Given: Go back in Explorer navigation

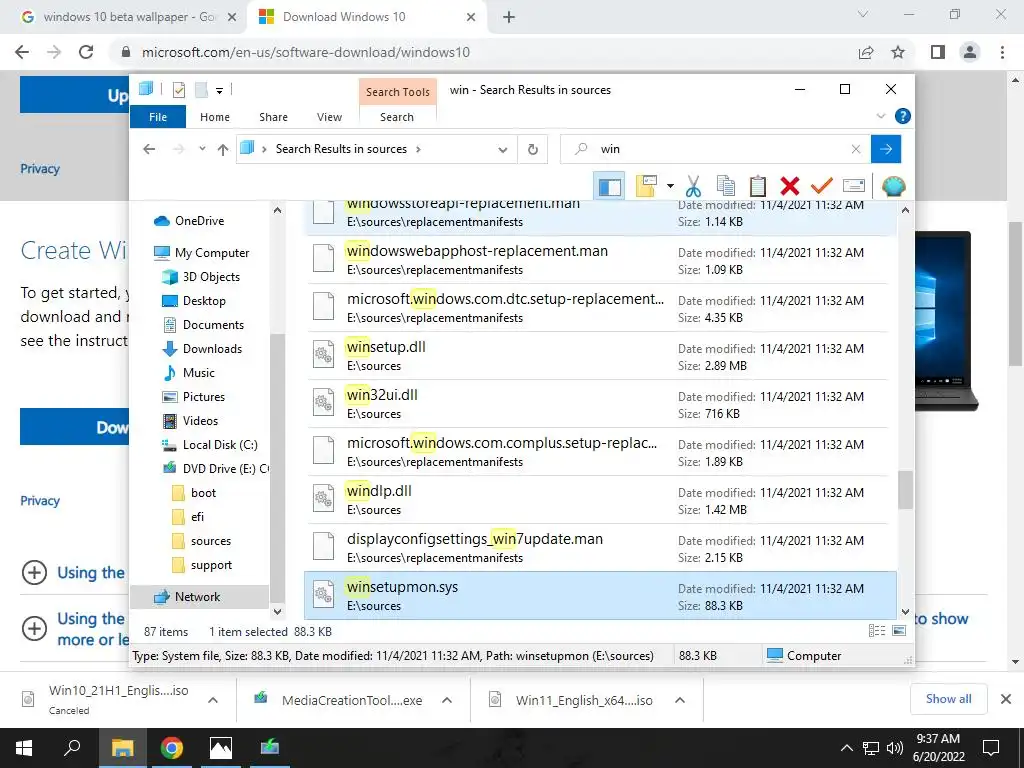Looking at the screenshot, I should pyautogui.click(x=149, y=150).
